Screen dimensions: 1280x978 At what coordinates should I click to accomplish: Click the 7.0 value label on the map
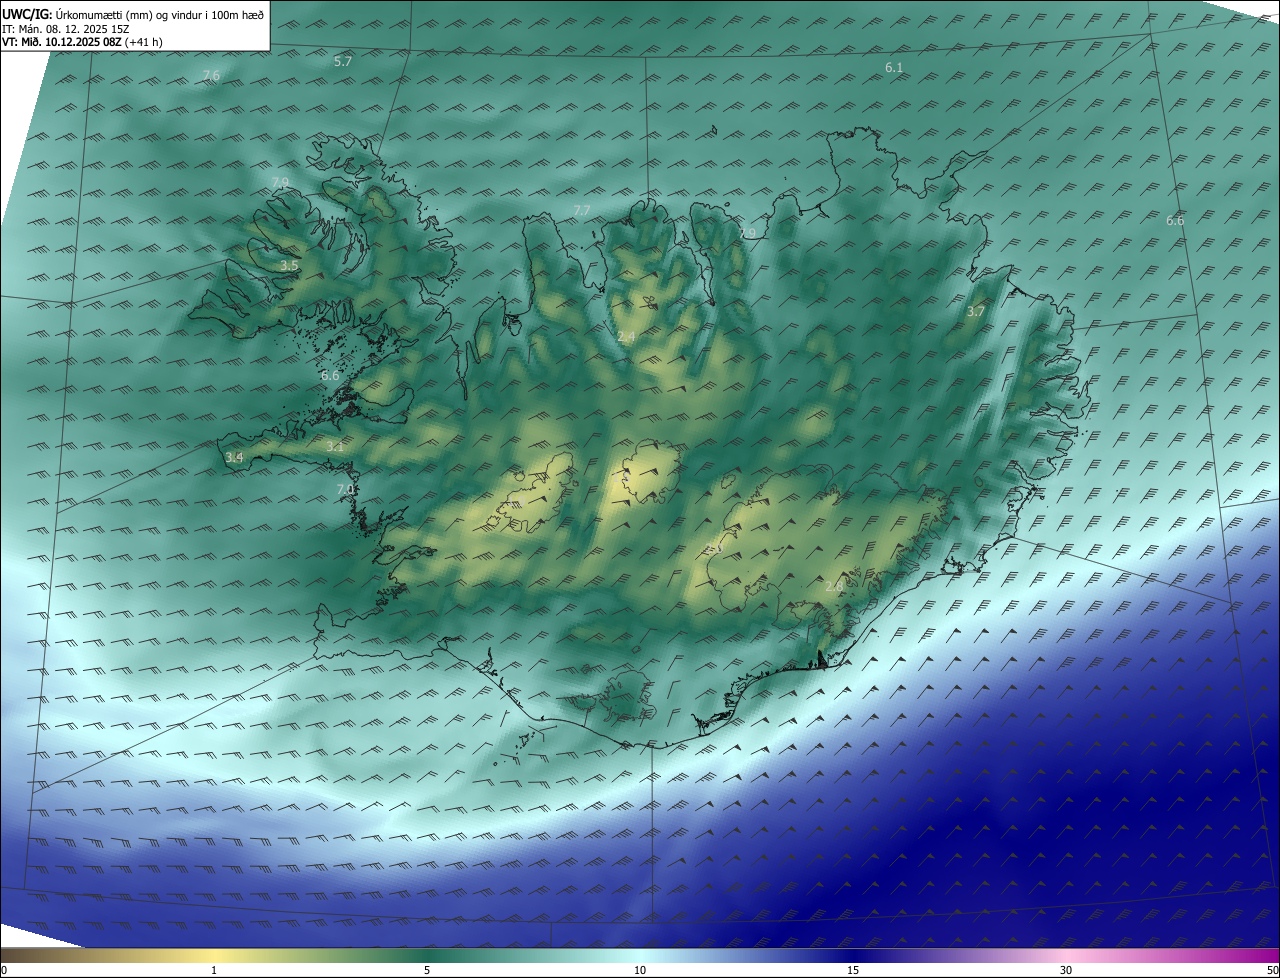coord(346,489)
